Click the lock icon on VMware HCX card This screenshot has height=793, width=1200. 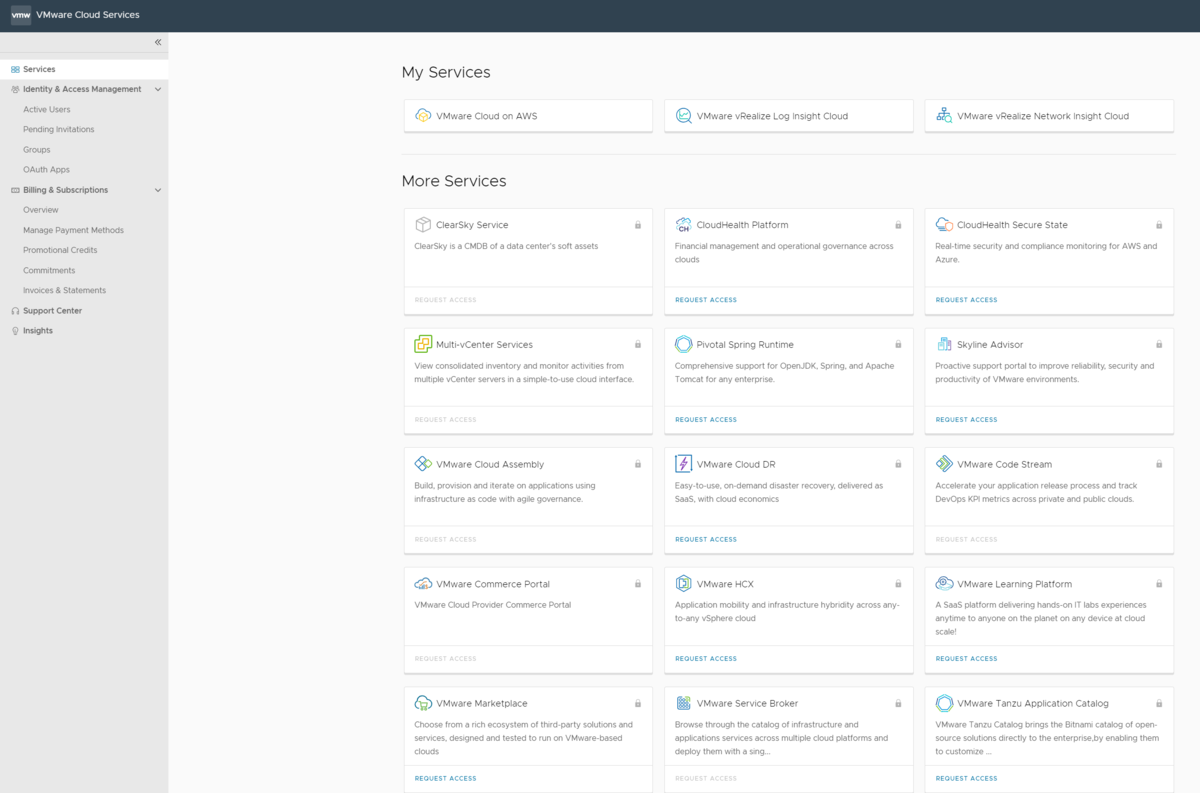pos(898,584)
